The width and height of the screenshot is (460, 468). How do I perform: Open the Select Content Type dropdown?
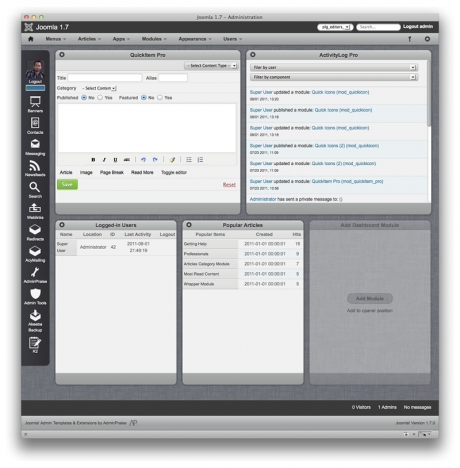(x=211, y=66)
